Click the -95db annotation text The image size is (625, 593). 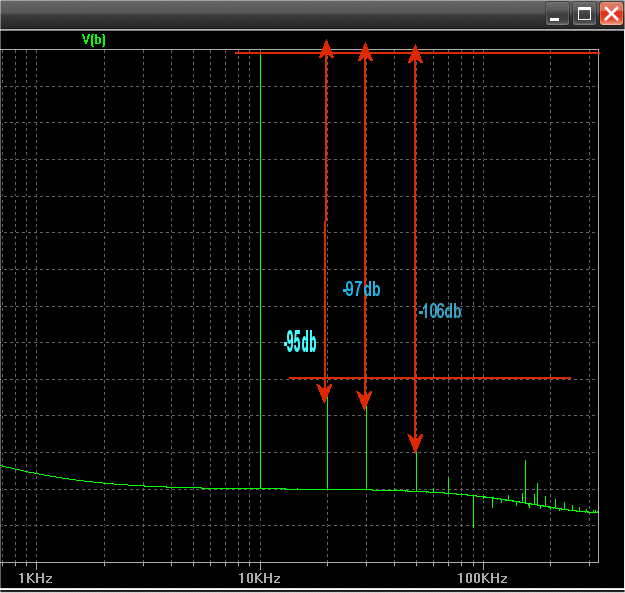pyautogui.click(x=300, y=342)
